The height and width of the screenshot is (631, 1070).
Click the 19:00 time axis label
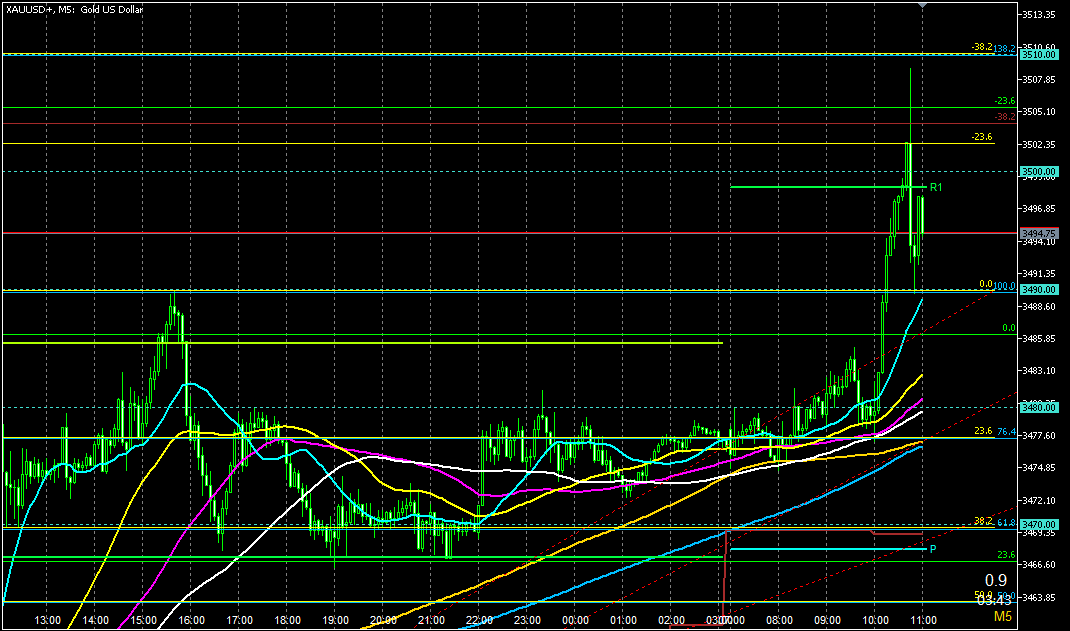point(335,620)
